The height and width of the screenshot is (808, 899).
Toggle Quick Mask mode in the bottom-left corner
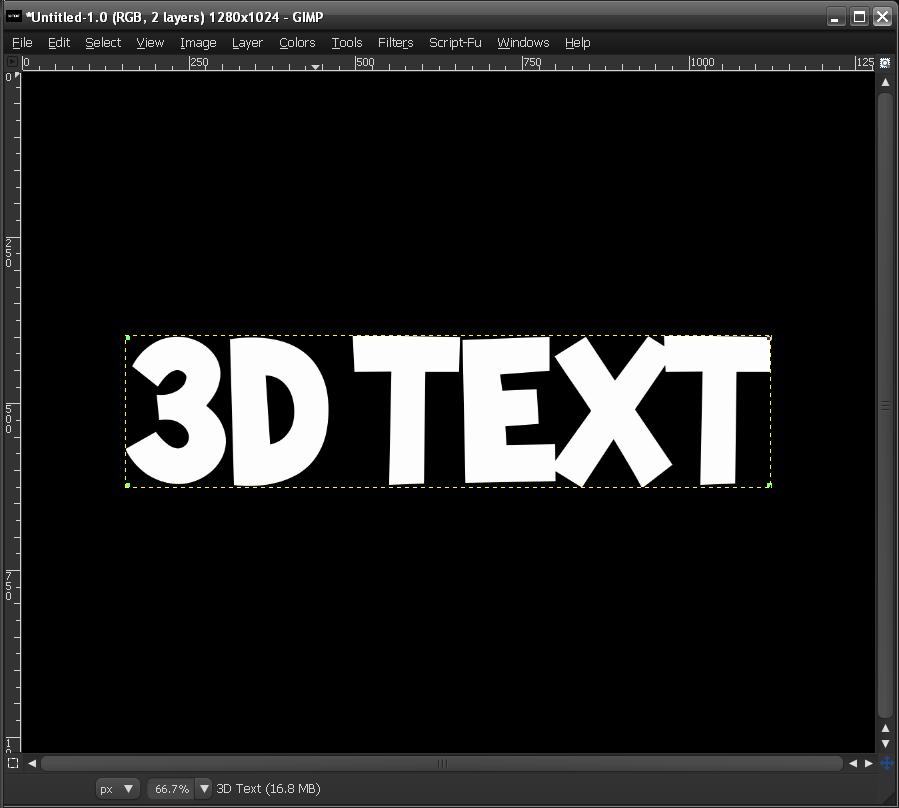12,763
